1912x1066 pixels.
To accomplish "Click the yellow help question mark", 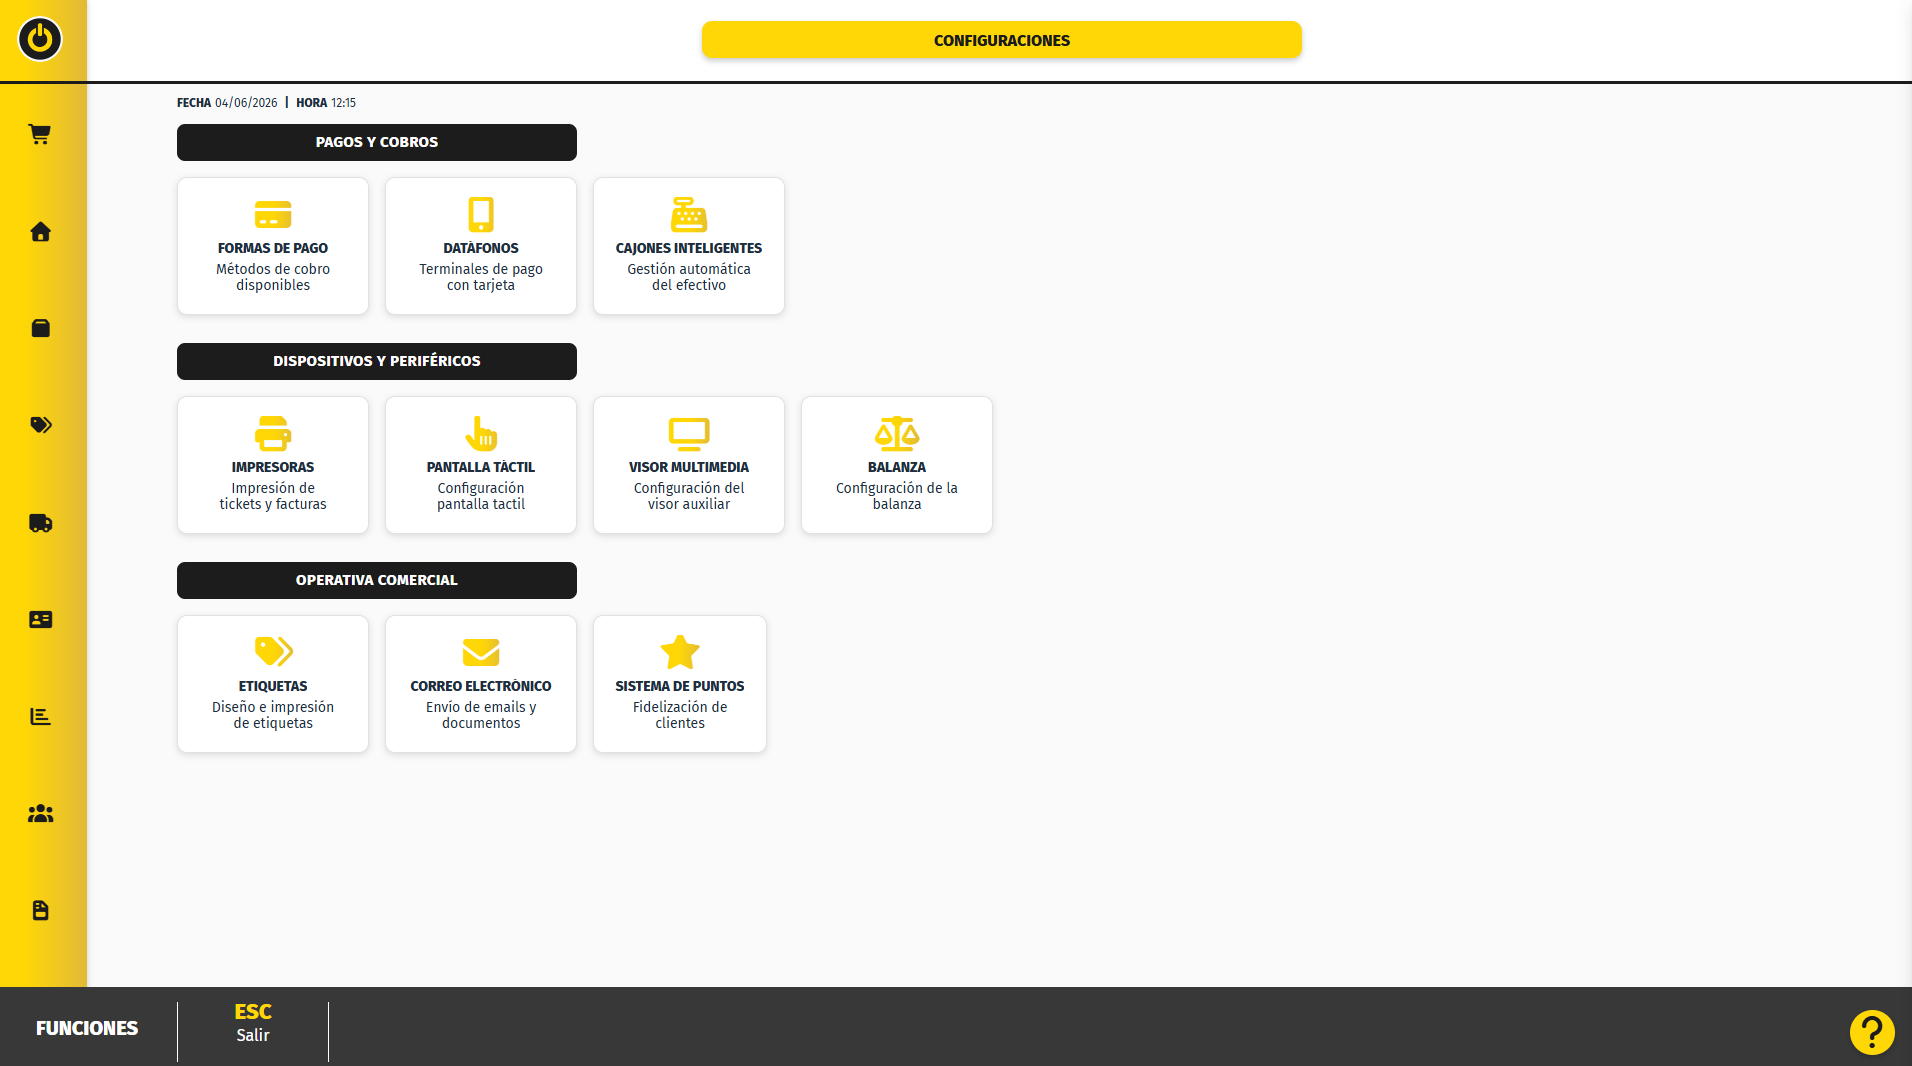I will coord(1872,1032).
